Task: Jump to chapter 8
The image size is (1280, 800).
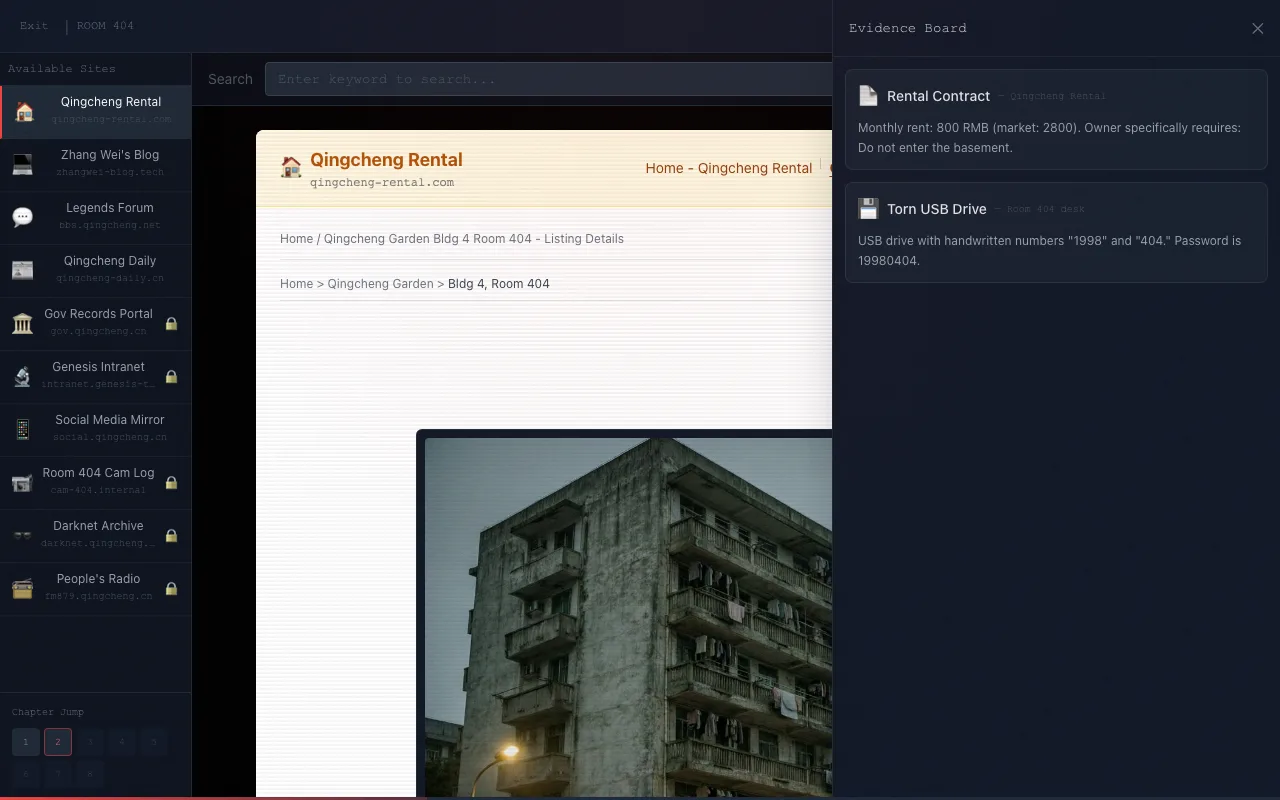Action: (90, 774)
